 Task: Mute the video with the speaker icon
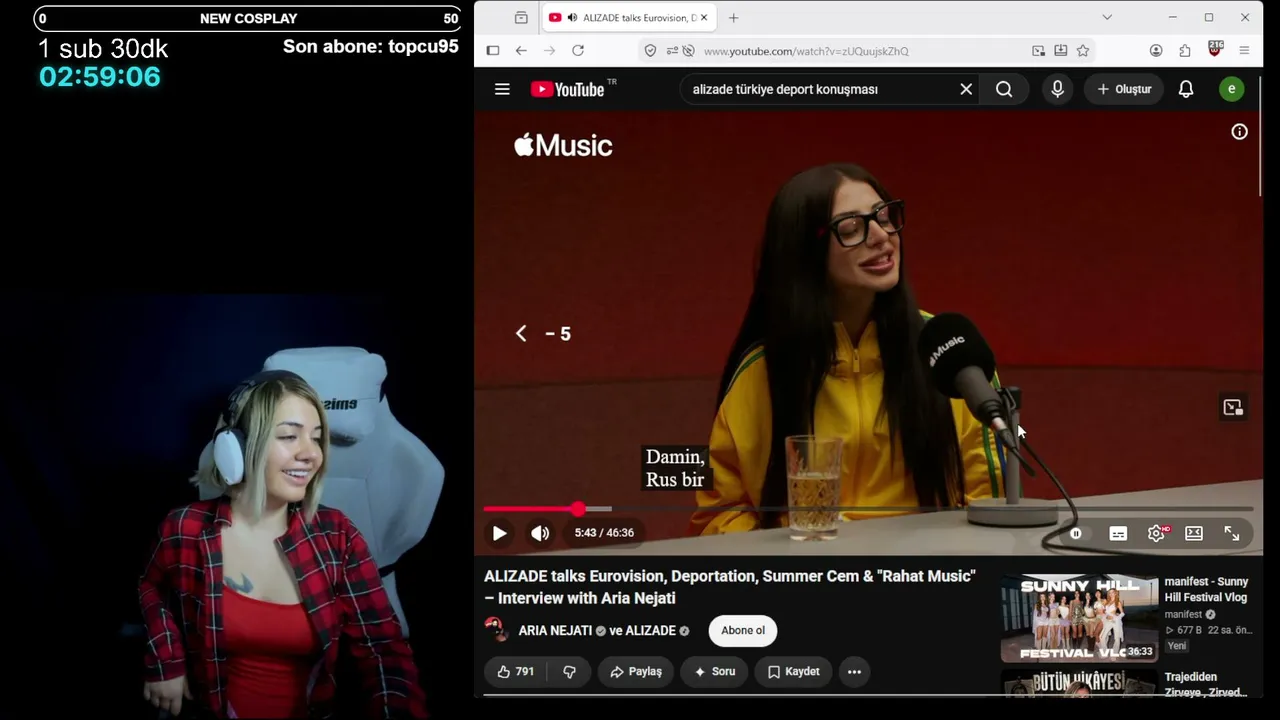(x=540, y=533)
